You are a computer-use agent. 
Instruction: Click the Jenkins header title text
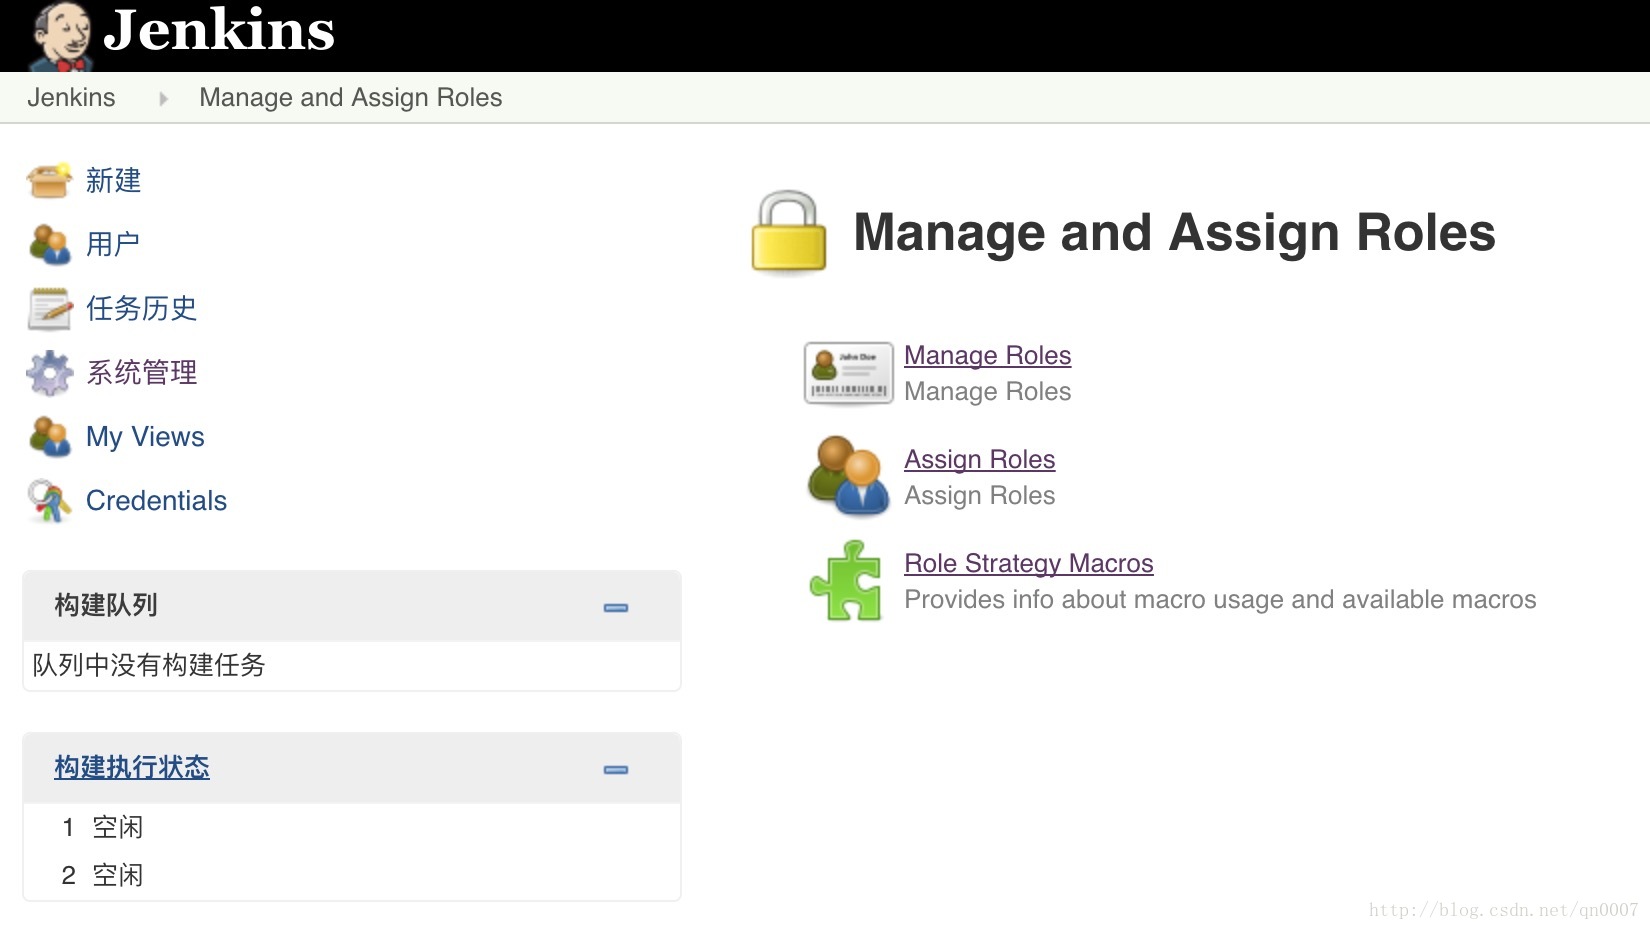point(219,30)
